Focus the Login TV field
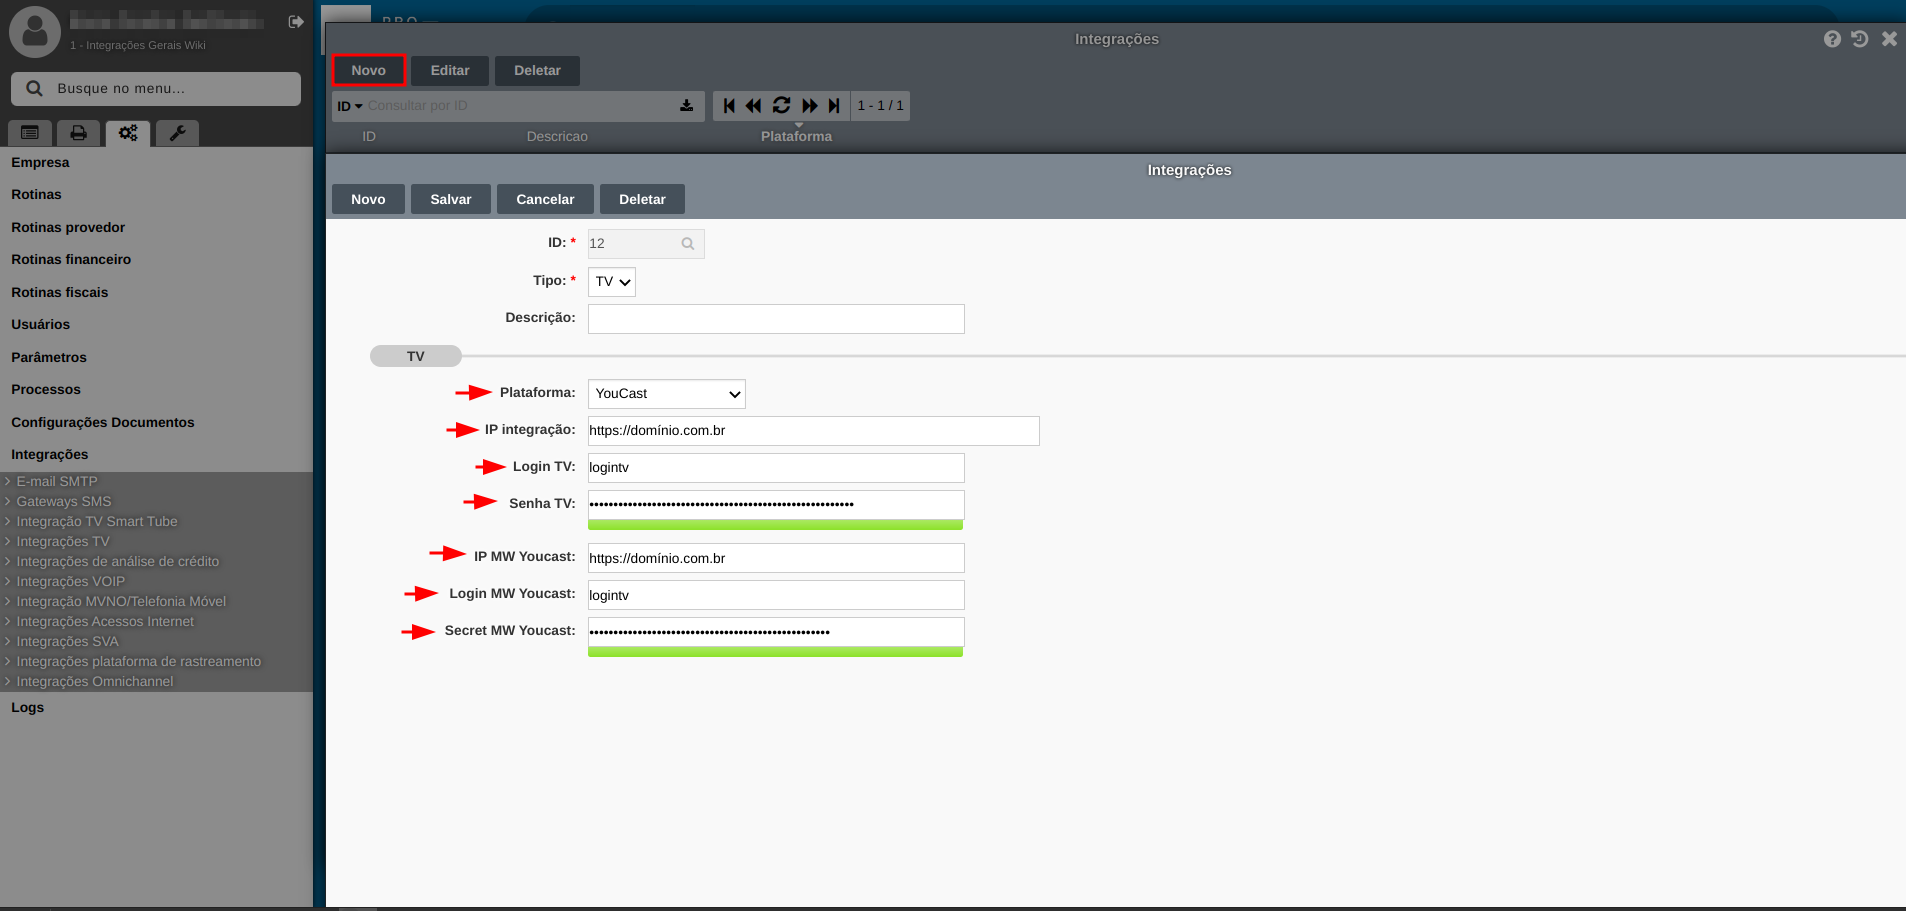 point(776,468)
